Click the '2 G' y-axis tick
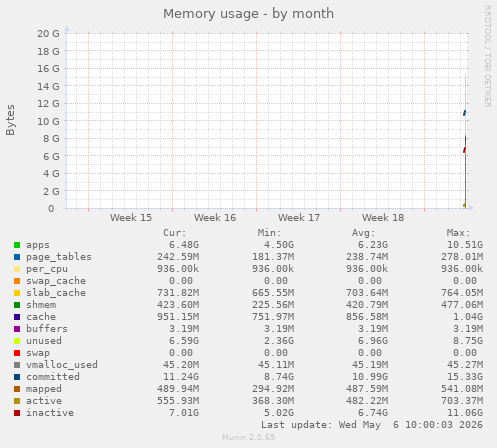Viewport: 497px width, 448px height. pos(51,191)
